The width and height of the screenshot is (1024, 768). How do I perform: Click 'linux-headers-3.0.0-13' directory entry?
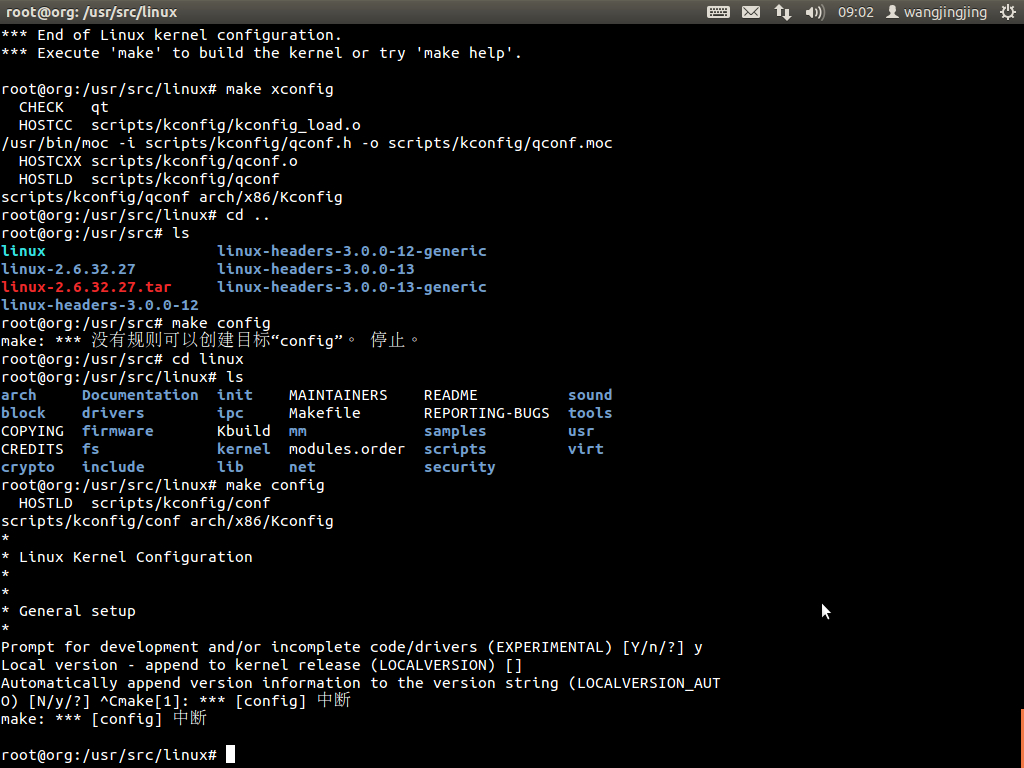coord(316,269)
